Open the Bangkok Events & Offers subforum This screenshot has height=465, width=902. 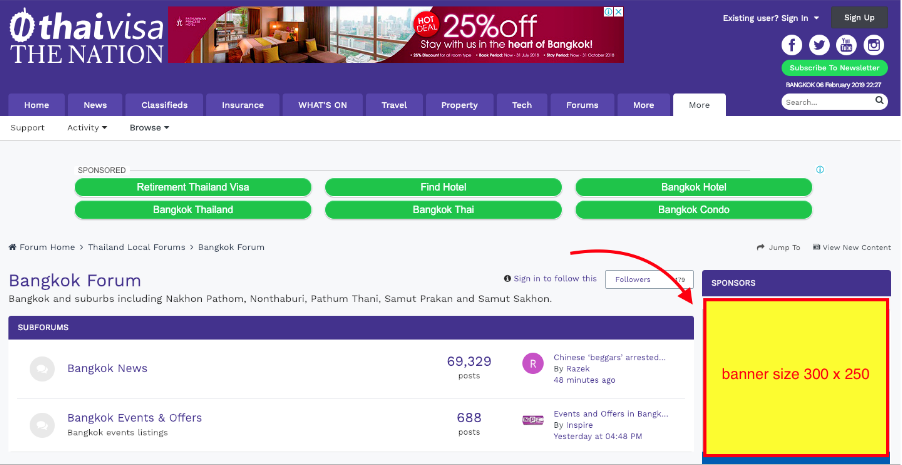tap(135, 418)
